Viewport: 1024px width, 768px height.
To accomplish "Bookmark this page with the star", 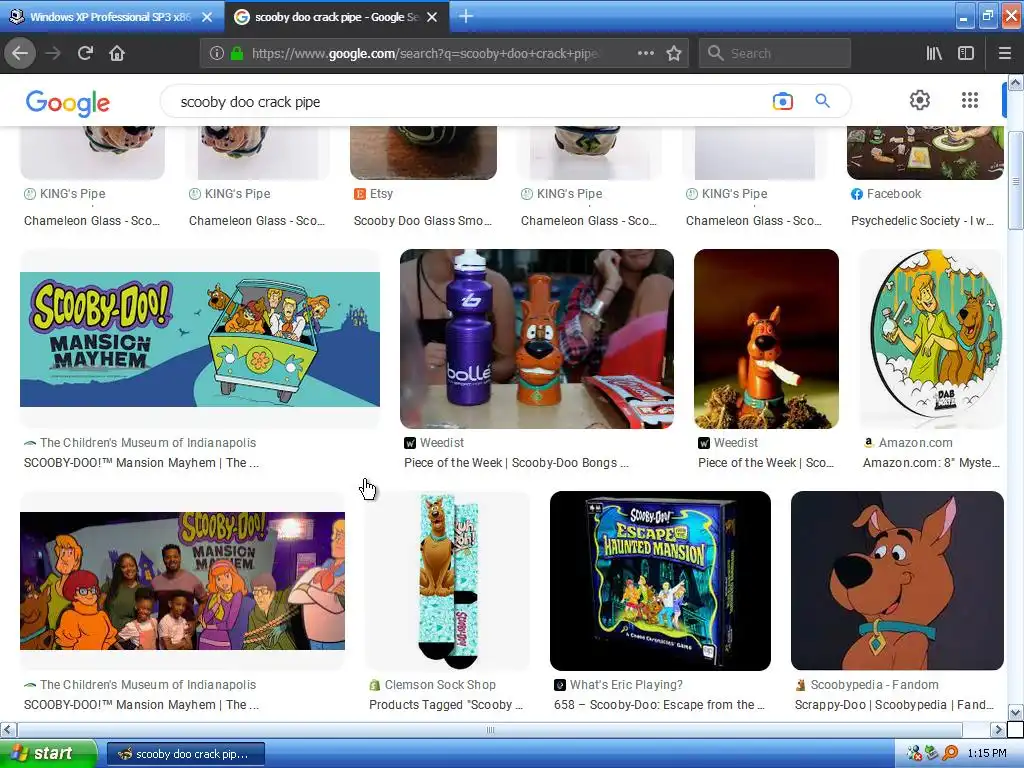I will 674,54.
